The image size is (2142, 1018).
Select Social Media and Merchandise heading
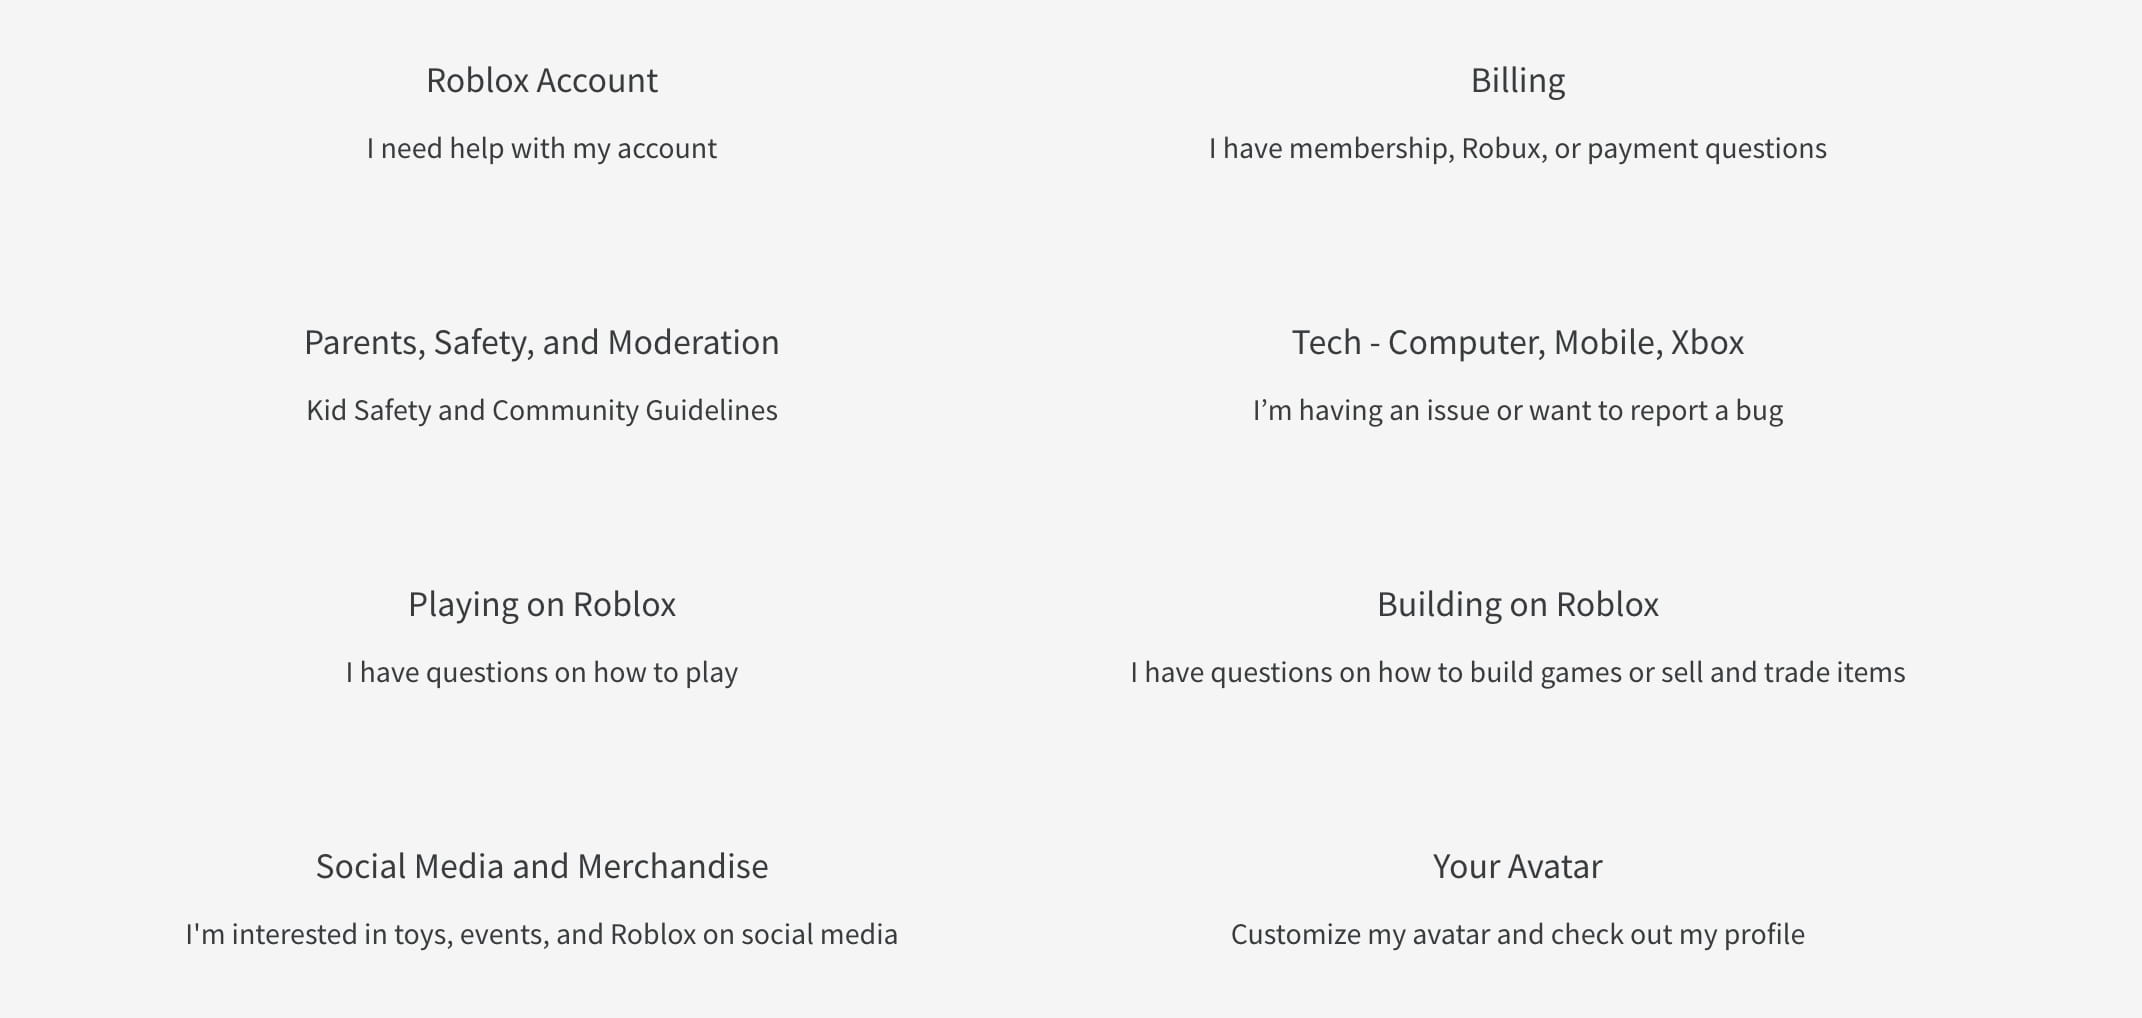[541, 866]
